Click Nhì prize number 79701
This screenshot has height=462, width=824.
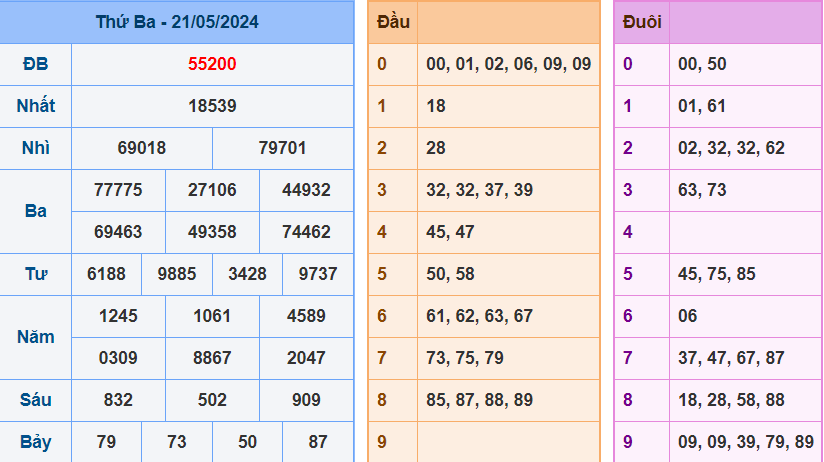[x=283, y=148]
